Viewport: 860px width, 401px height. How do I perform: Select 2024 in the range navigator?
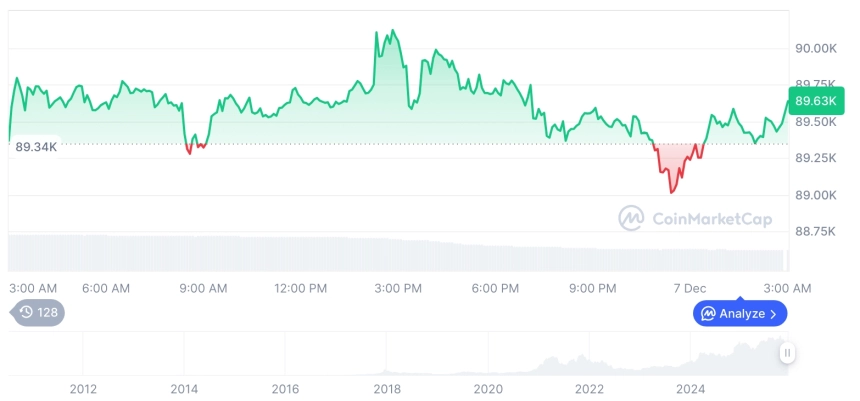coord(690,388)
